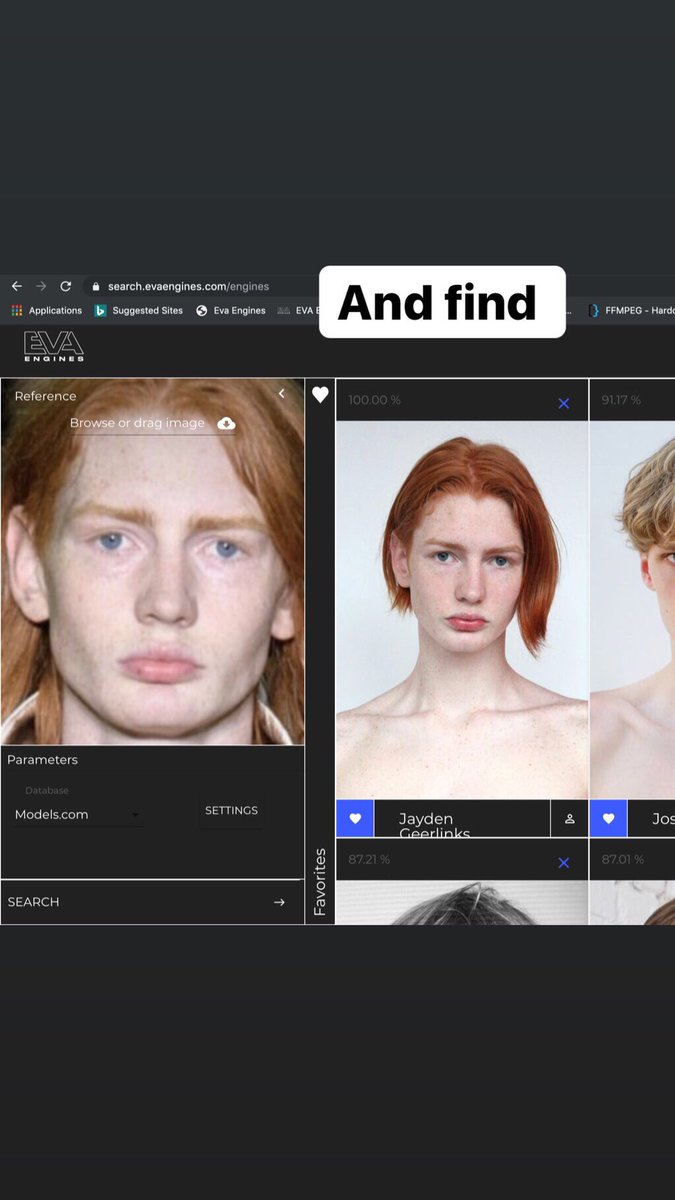This screenshot has height=1200, width=675.
Task: Collapse the Reference panel chevron
Action: (x=282, y=394)
